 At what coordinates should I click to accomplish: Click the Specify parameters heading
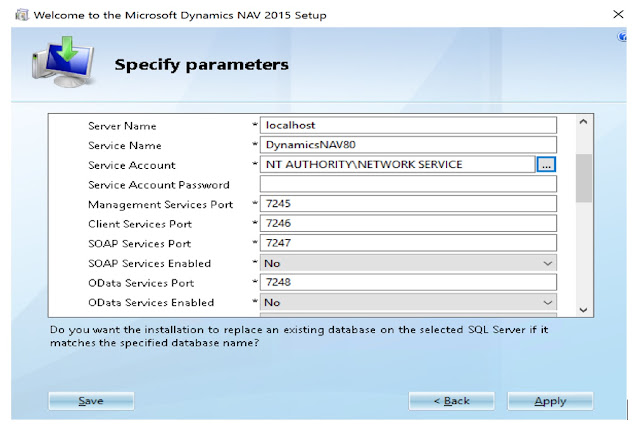click(202, 65)
